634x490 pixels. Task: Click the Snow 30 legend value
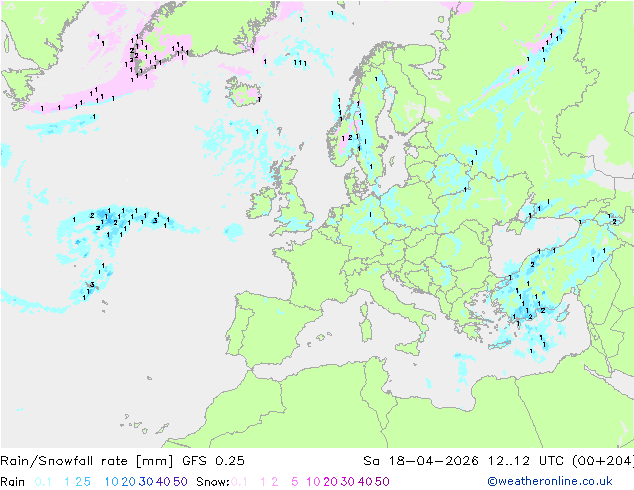[x=348, y=482]
